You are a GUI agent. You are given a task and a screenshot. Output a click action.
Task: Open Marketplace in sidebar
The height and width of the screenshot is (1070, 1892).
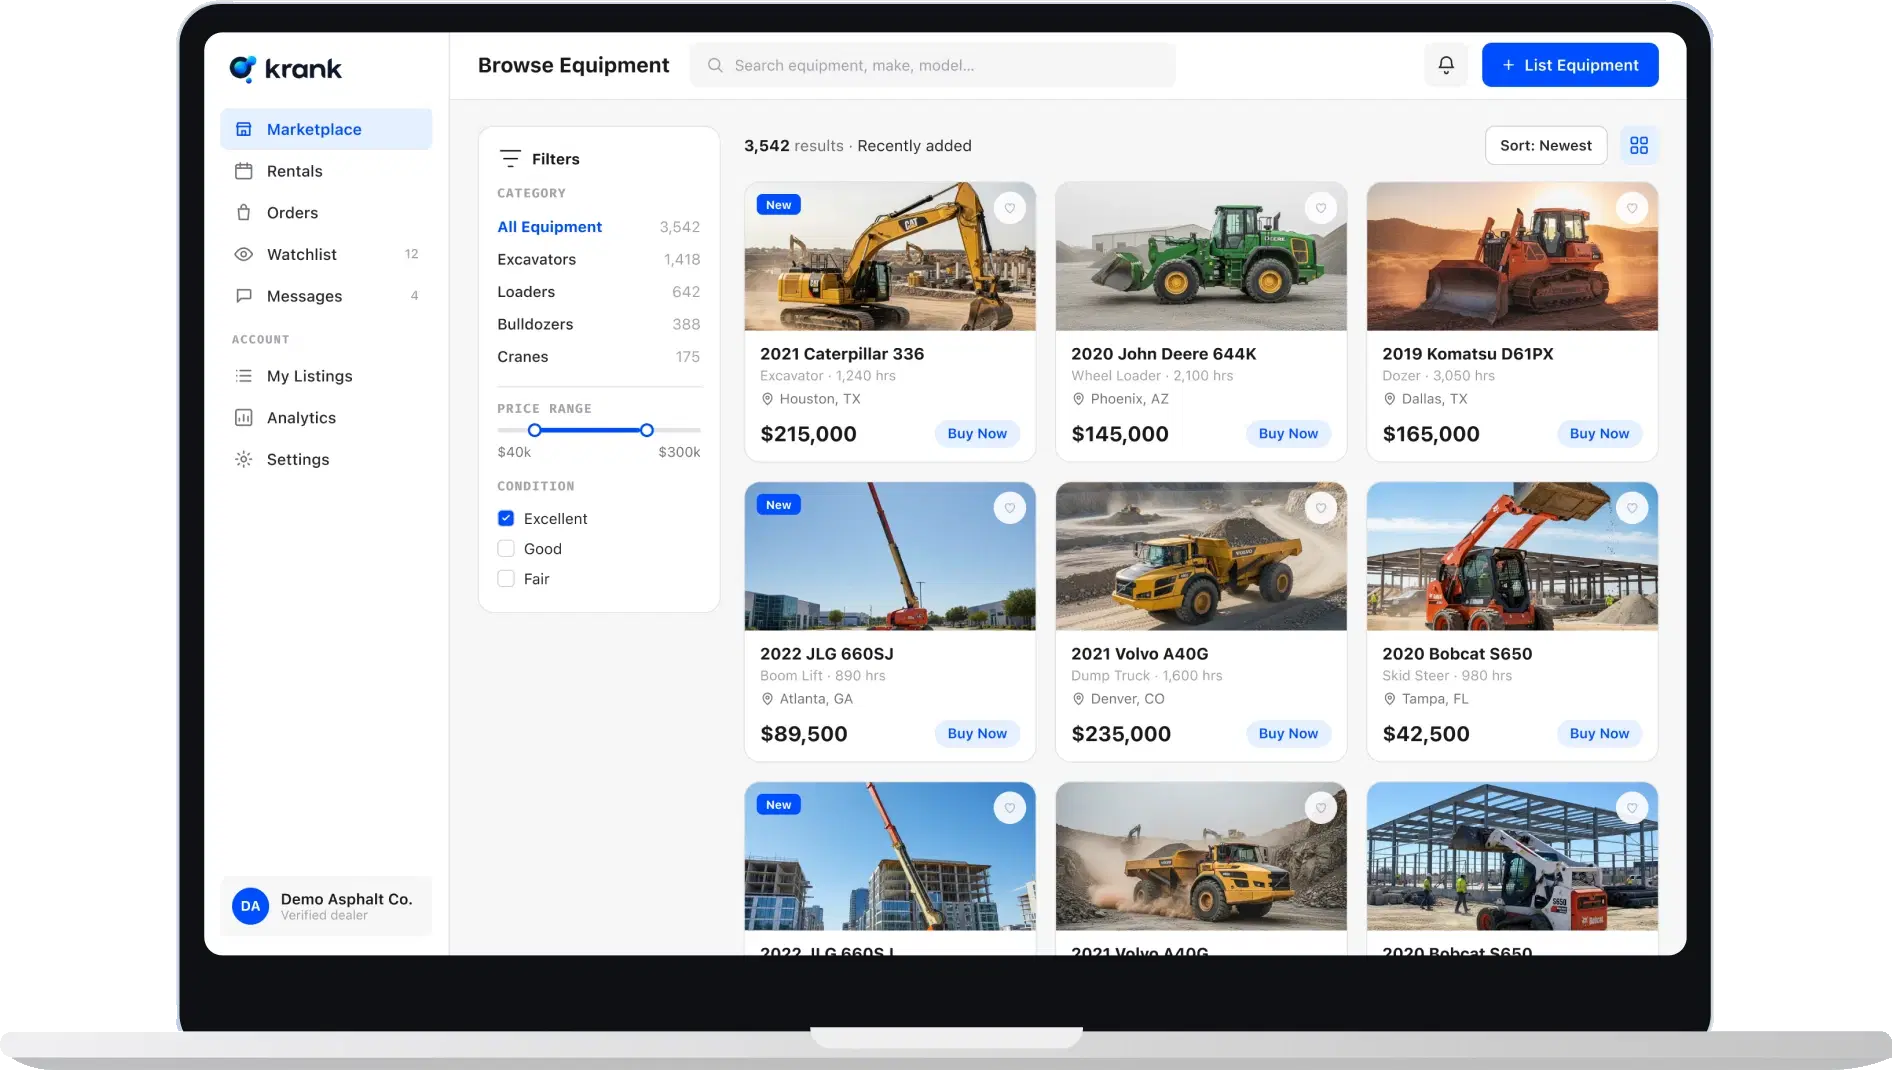click(x=326, y=129)
